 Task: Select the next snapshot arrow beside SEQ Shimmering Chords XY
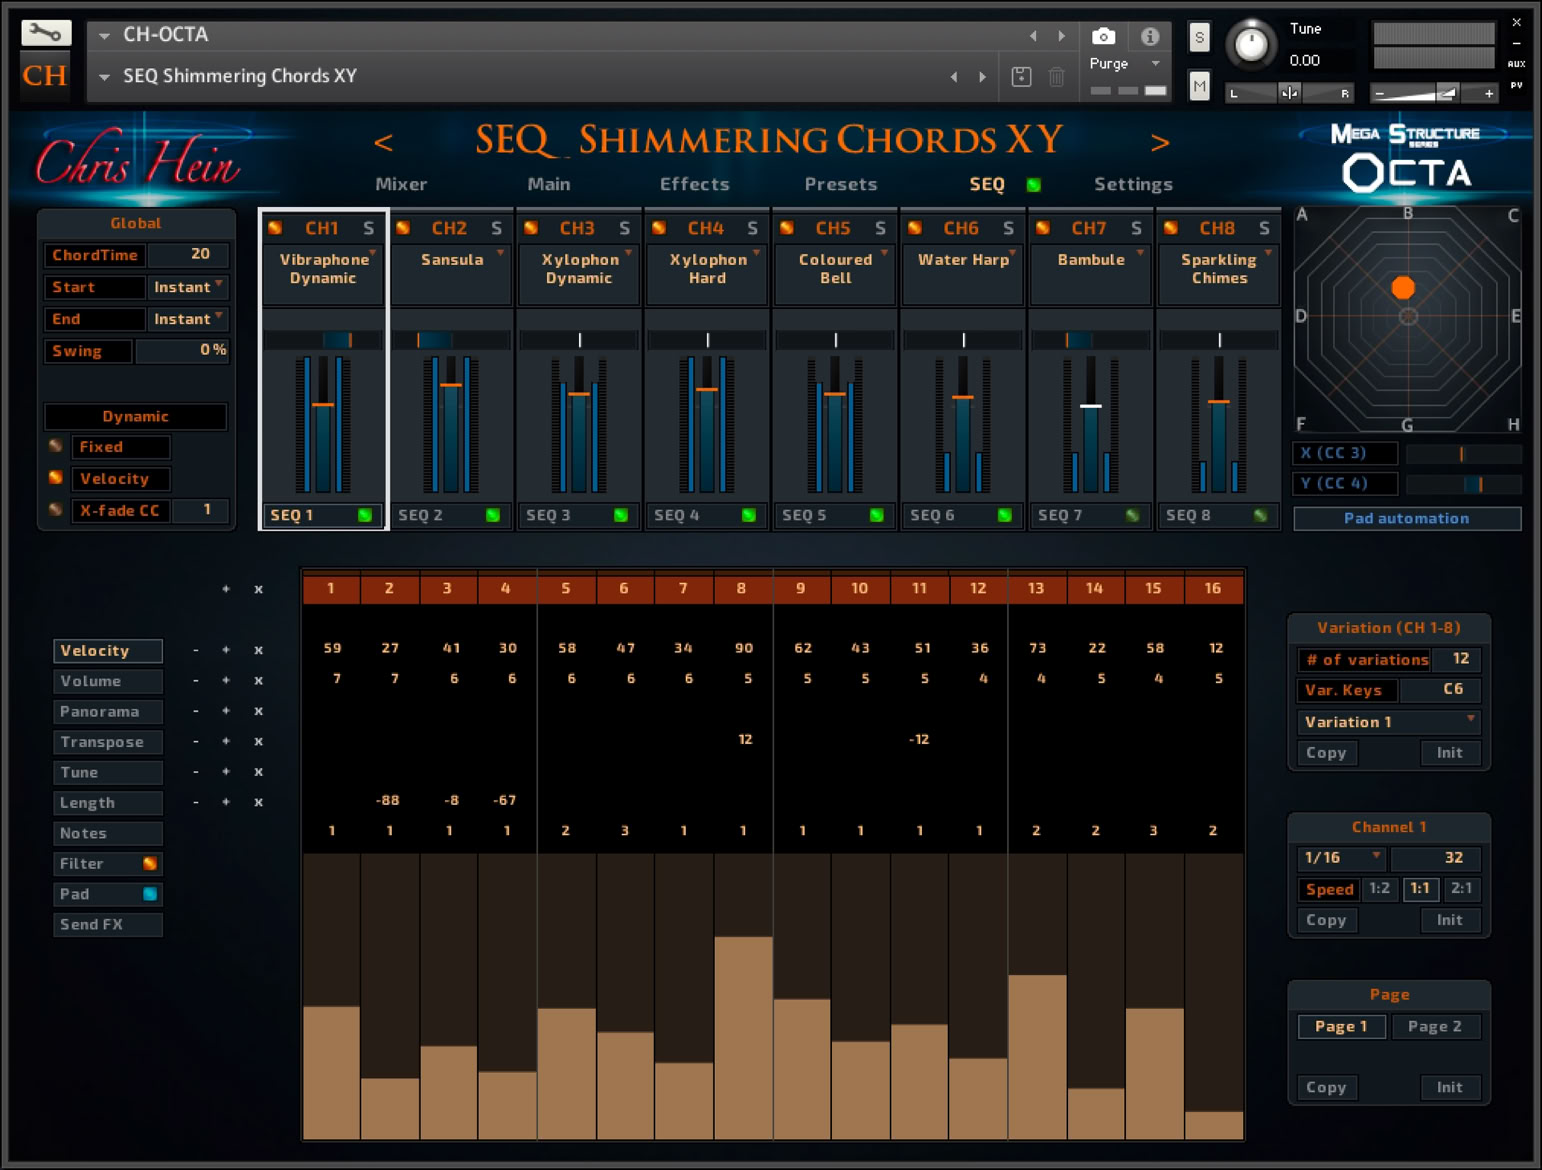point(982,77)
